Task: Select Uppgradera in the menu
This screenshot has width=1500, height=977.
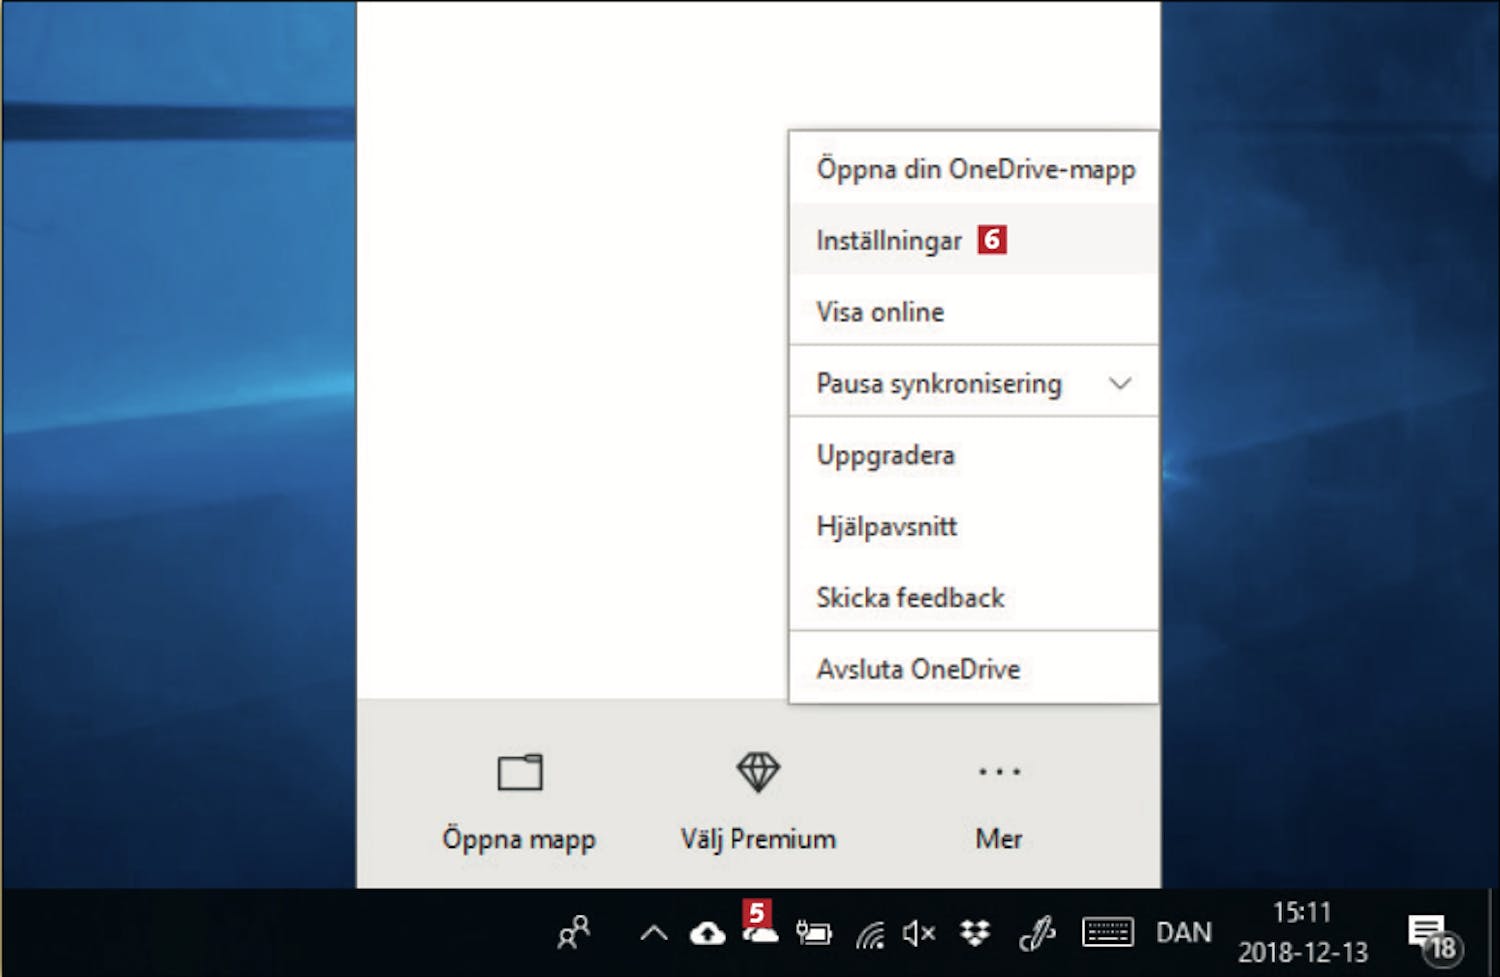Action: [973, 455]
